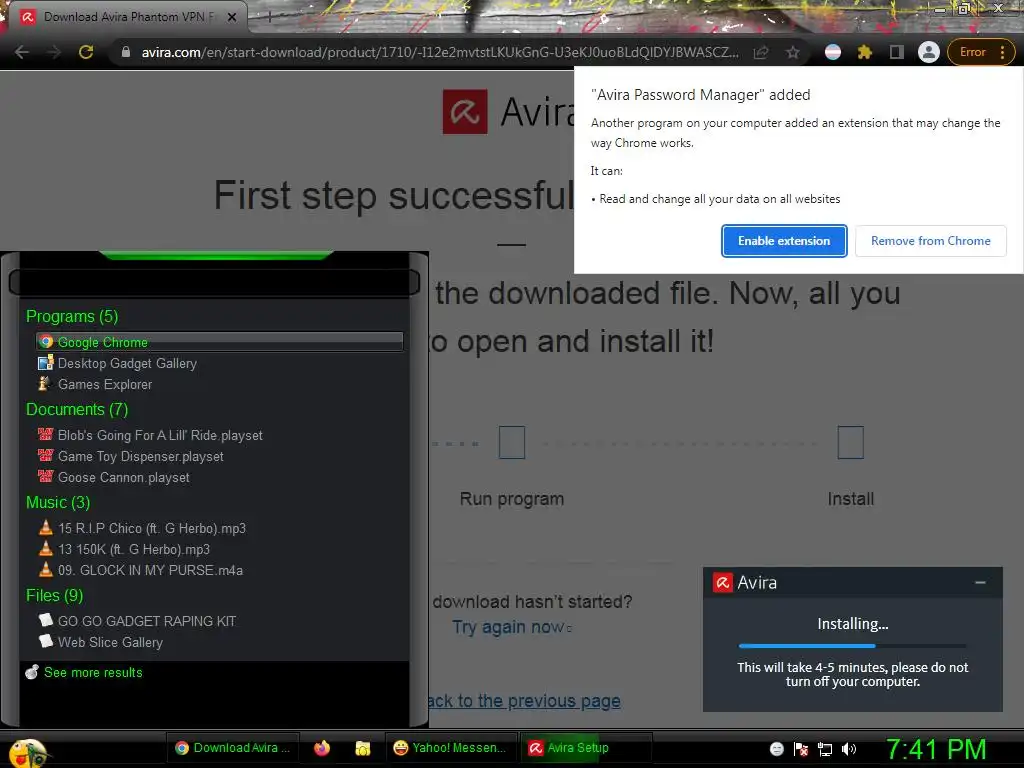Screen dimensions: 1024x768
Task: Click the start menu search box
Action: click(x=214, y=282)
